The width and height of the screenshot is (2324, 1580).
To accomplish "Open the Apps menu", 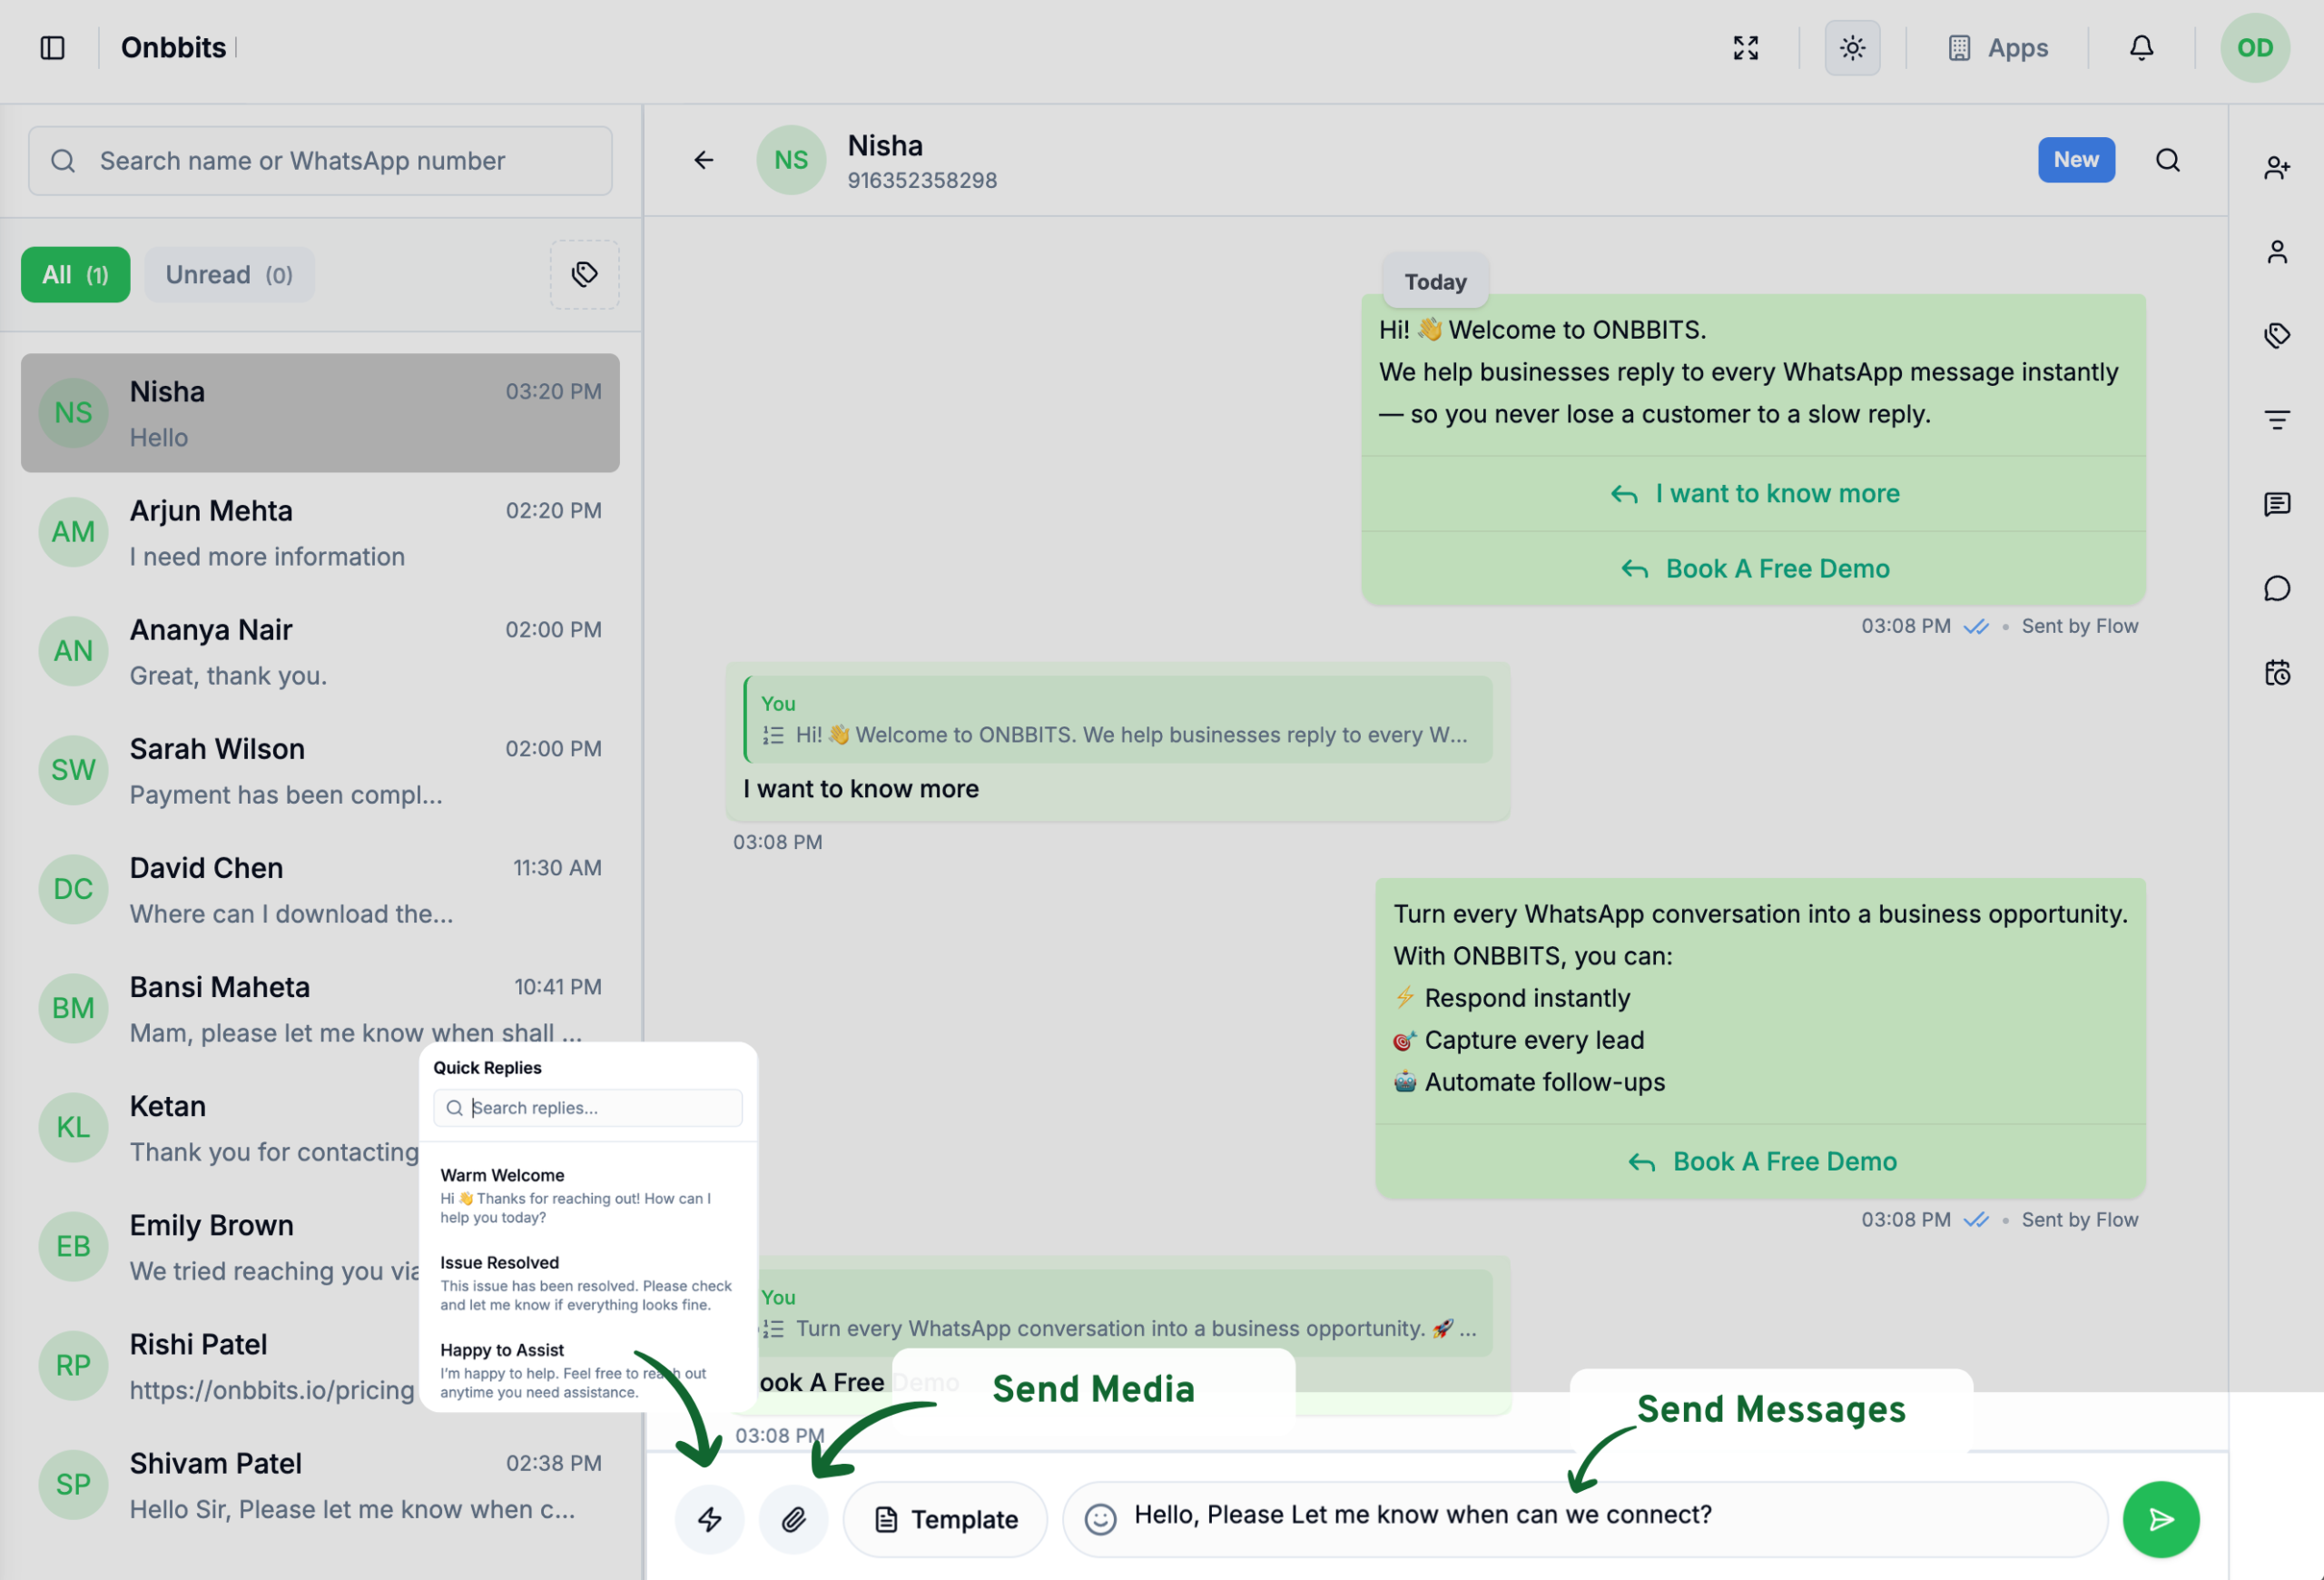I will coord(1998,48).
